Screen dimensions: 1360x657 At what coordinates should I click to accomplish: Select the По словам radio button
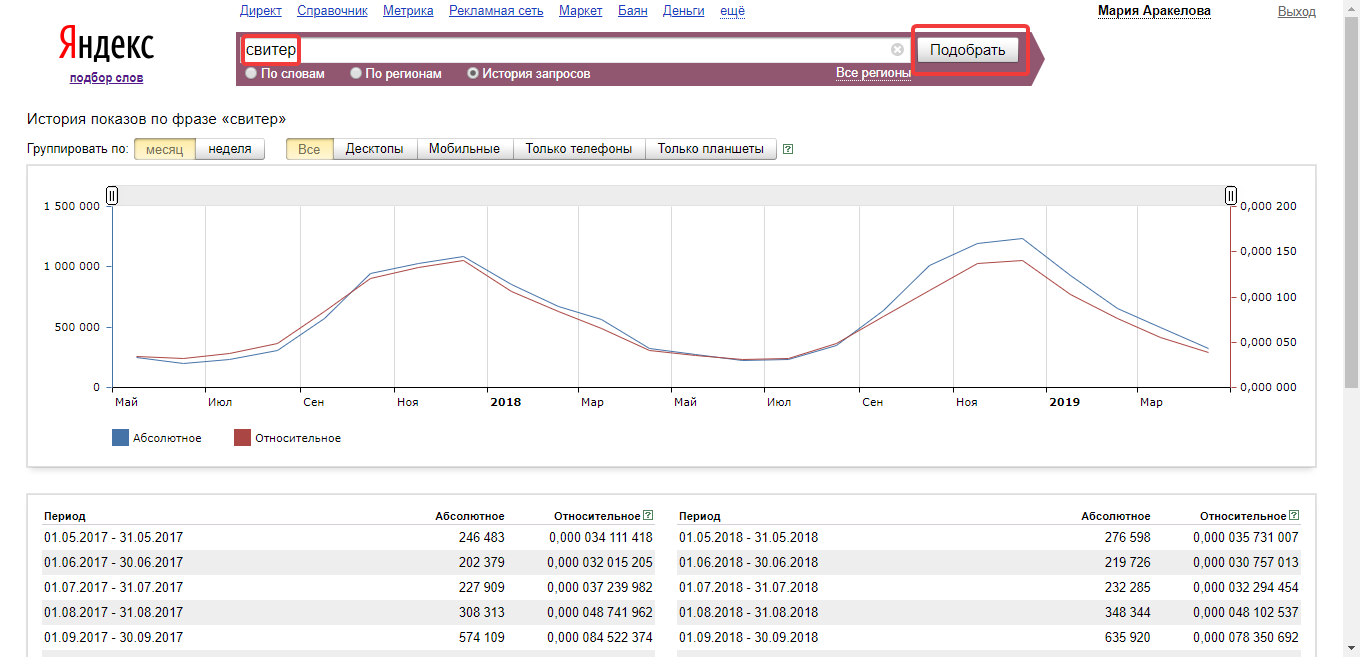(251, 74)
